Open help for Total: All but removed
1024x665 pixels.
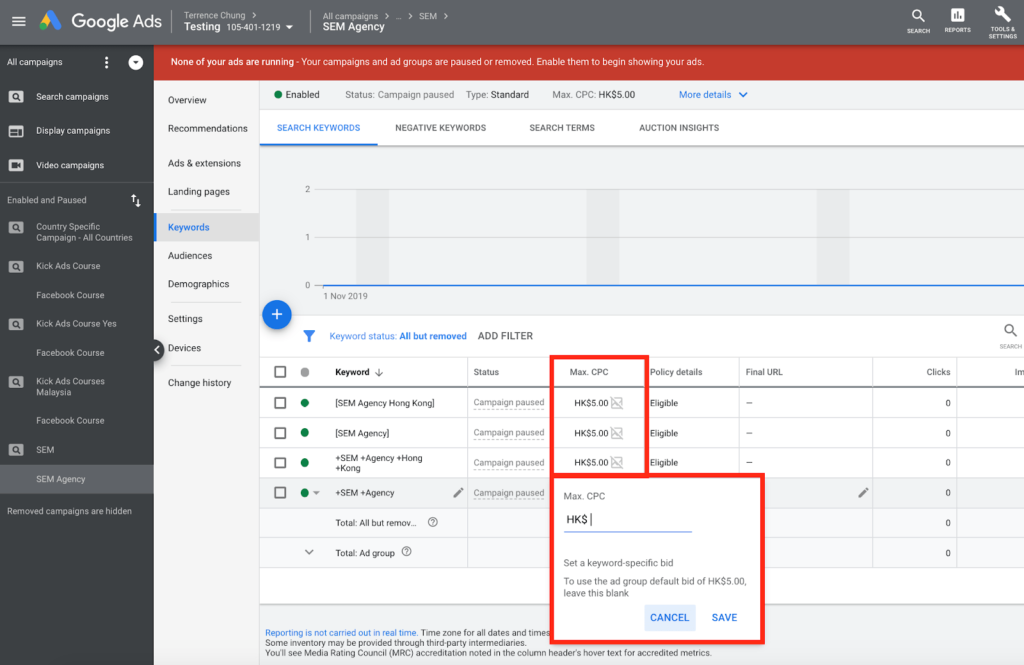click(x=432, y=522)
